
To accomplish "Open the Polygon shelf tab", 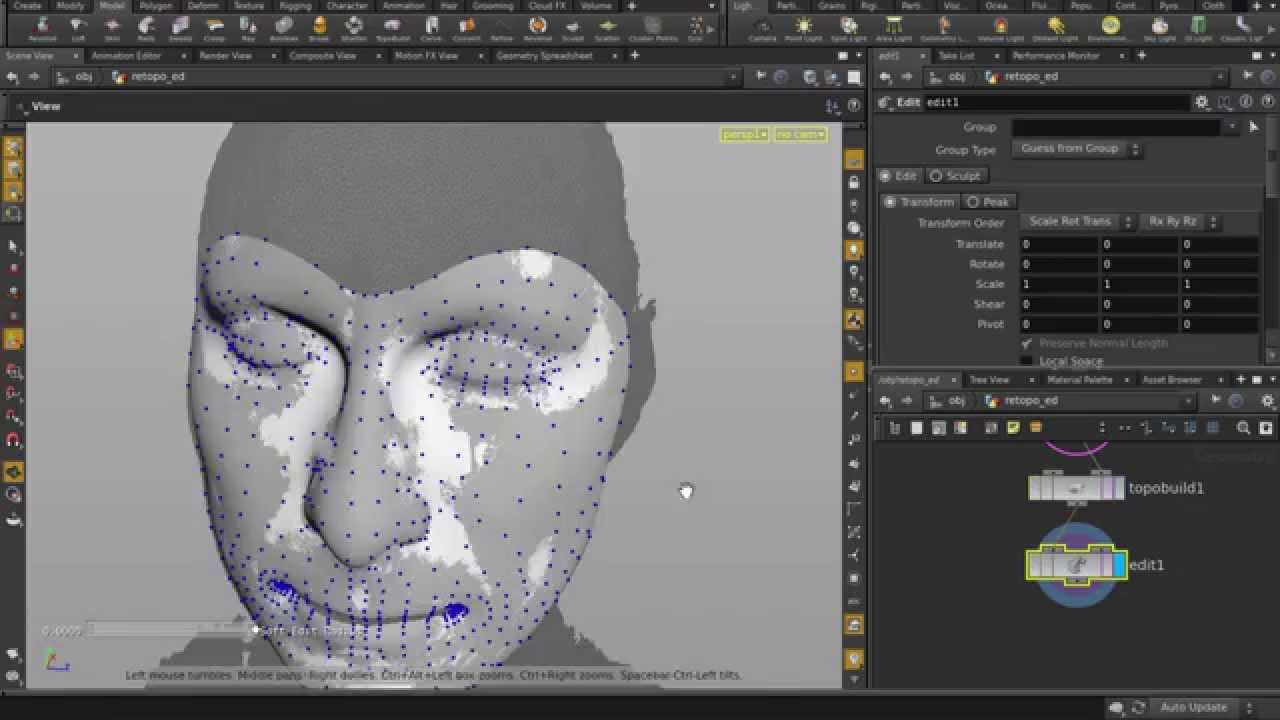I will [156, 6].
